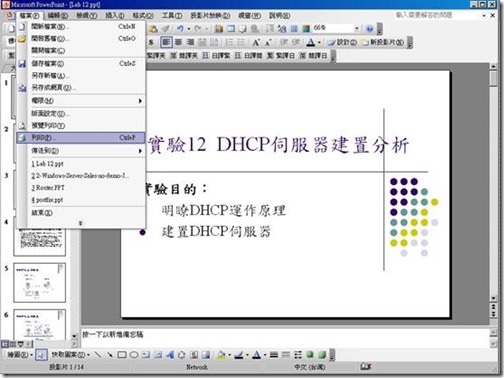Choose 列印 (Print) in the File menu
This screenshot has width=504, height=378.
81,138
